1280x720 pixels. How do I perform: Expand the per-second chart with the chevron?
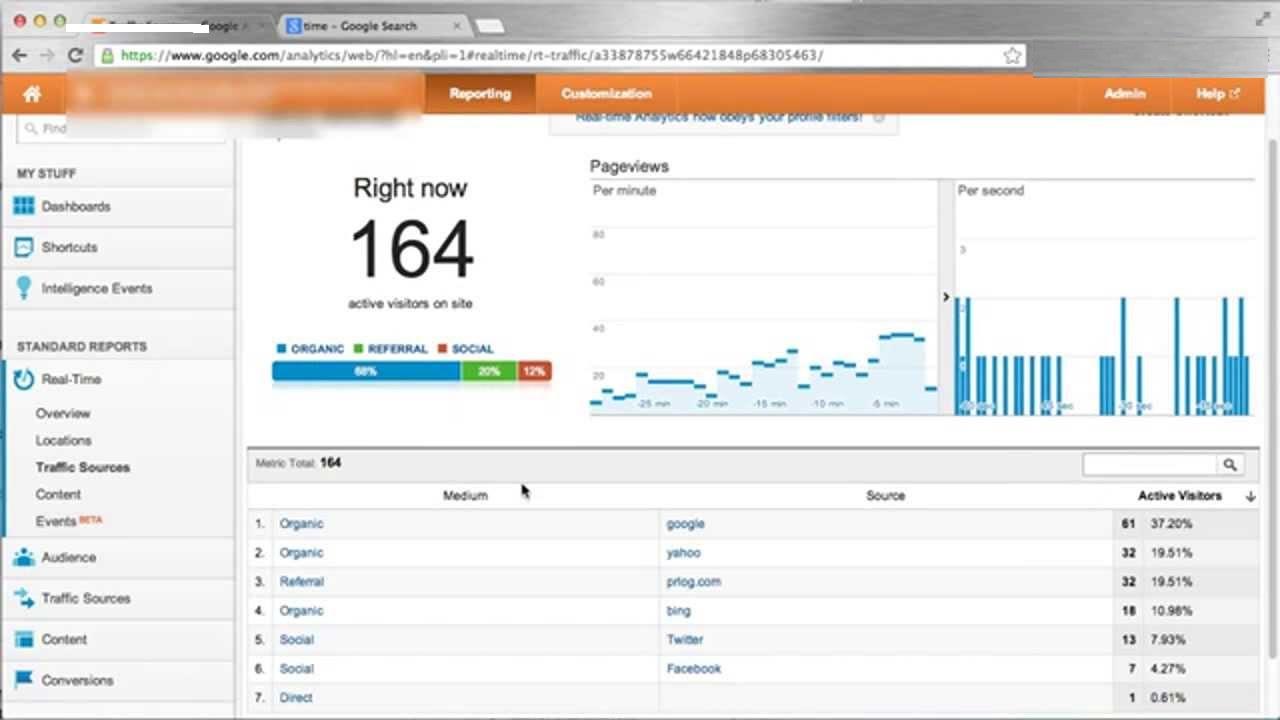pyautogui.click(x=946, y=297)
